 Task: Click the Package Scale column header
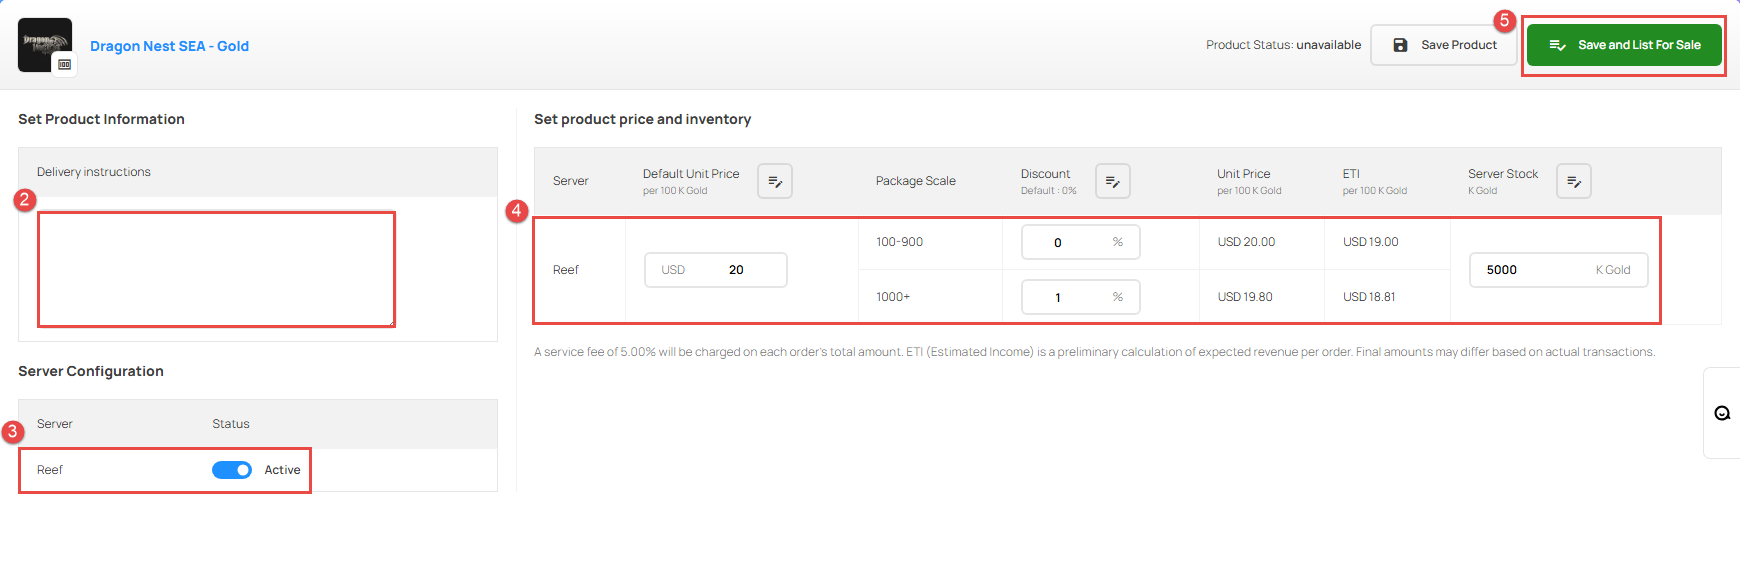click(916, 181)
